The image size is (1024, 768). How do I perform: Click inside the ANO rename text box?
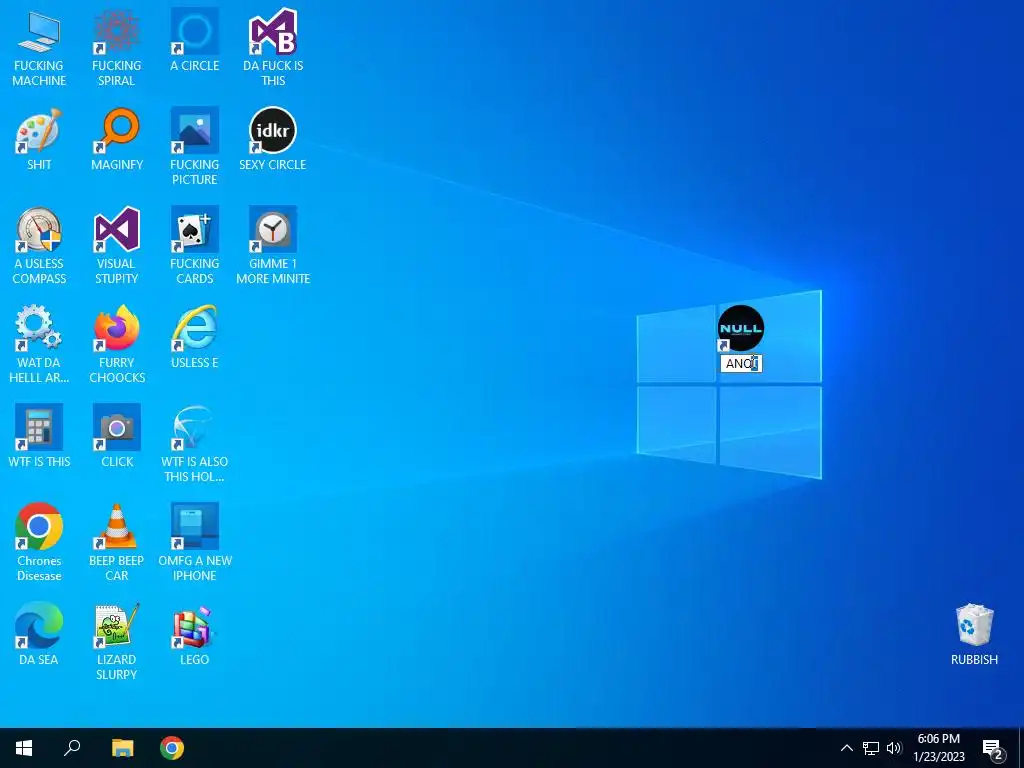[741, 364]
